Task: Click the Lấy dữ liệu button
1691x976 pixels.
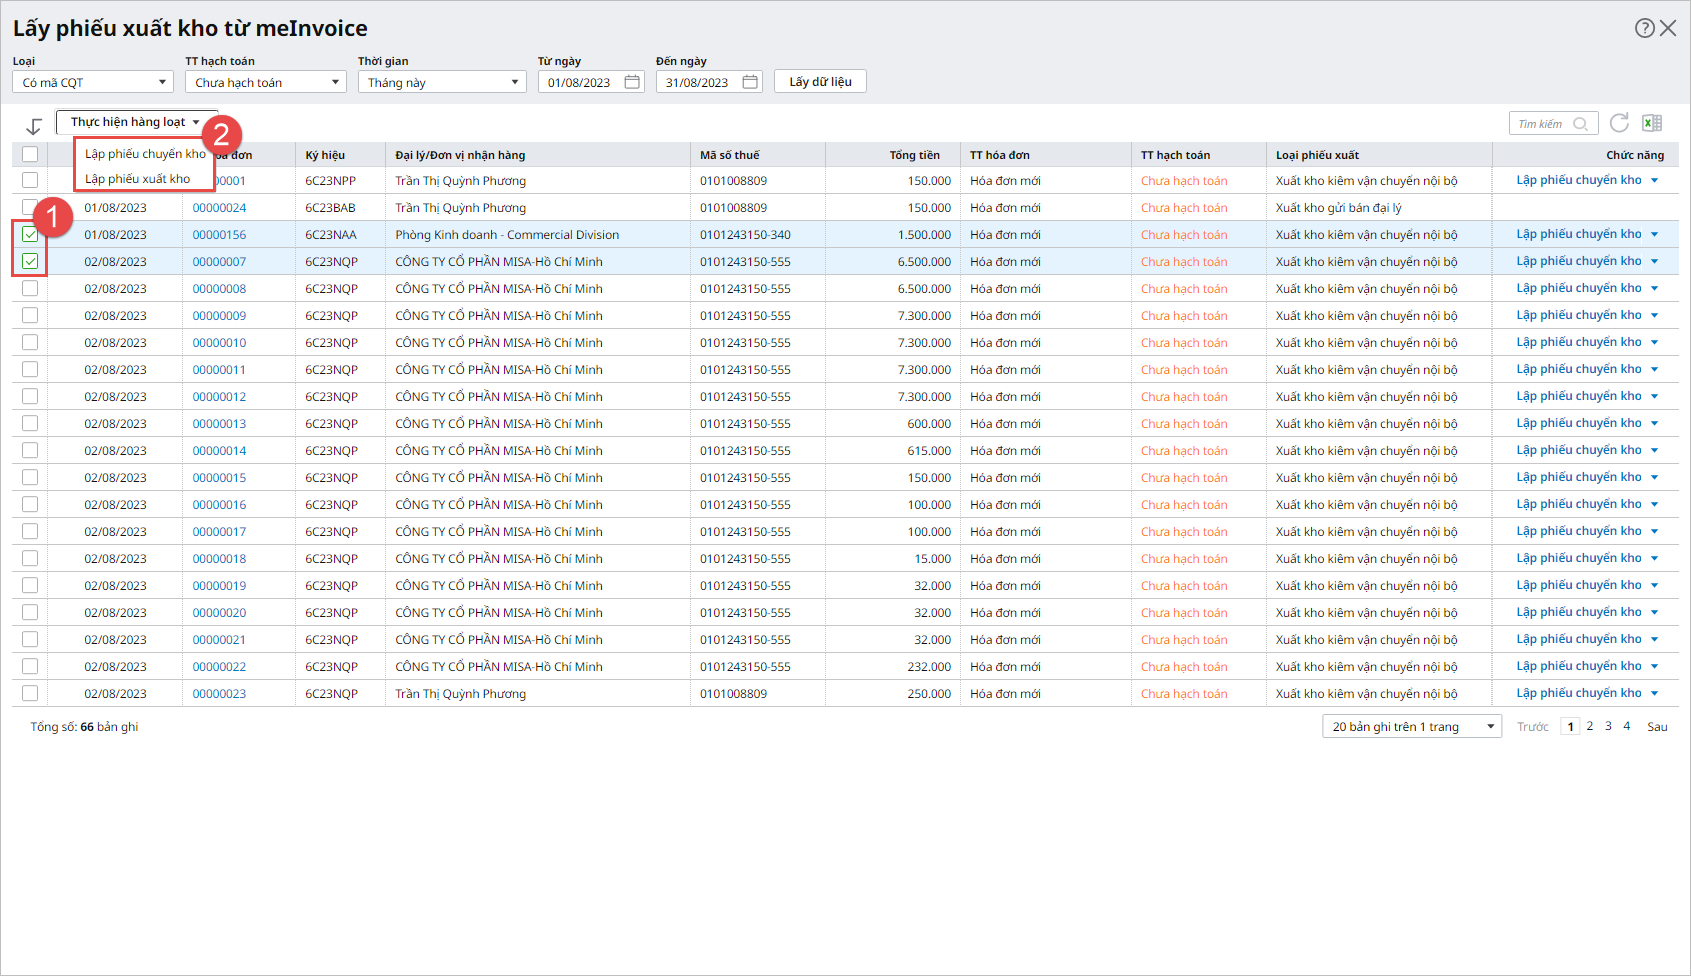Action: 820,82
